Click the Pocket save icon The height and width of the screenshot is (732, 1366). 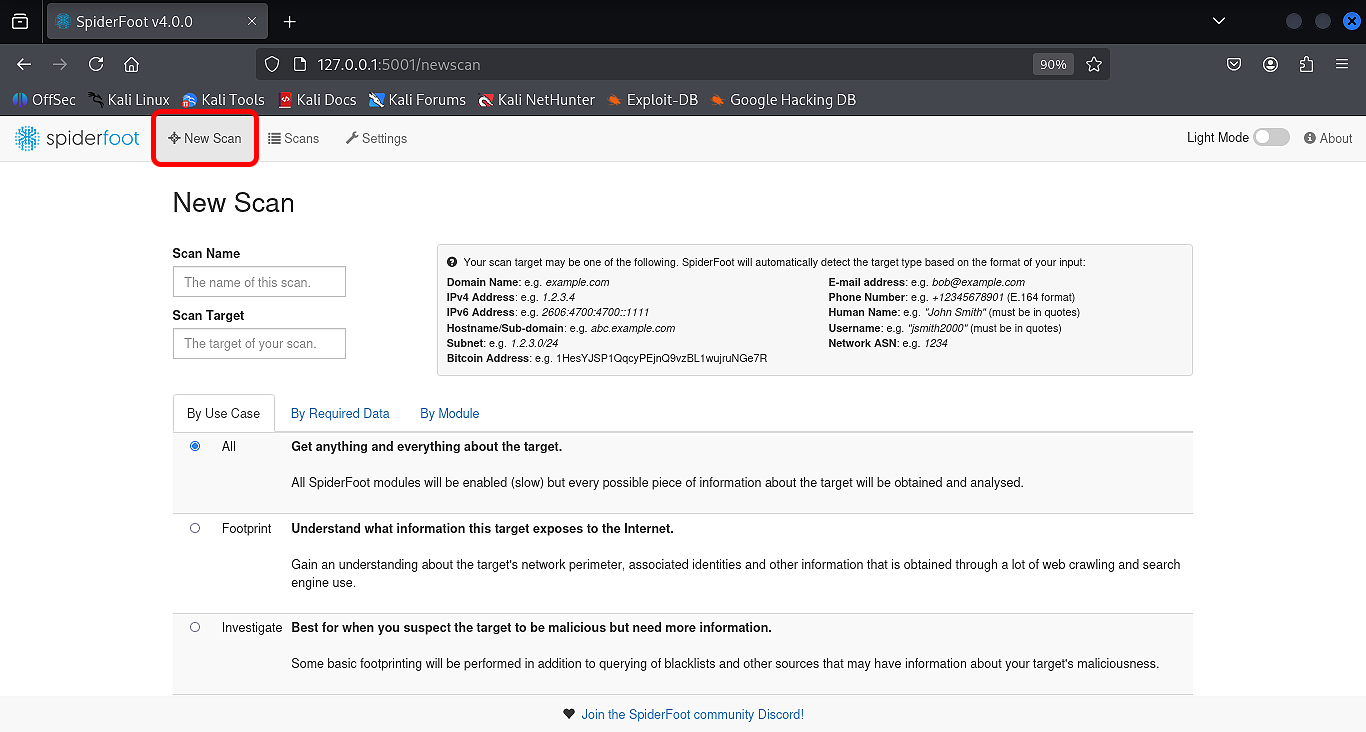click(1234, 64)
